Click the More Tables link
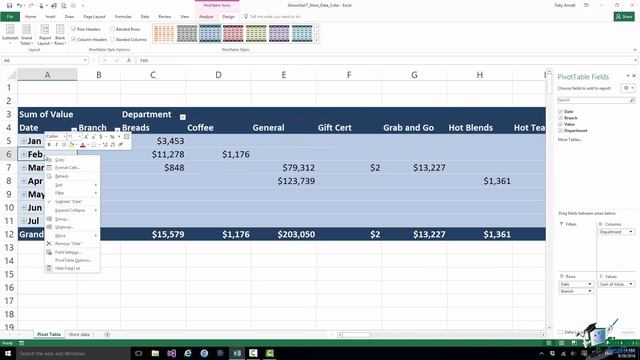The image size is (640, 360). 570,140
